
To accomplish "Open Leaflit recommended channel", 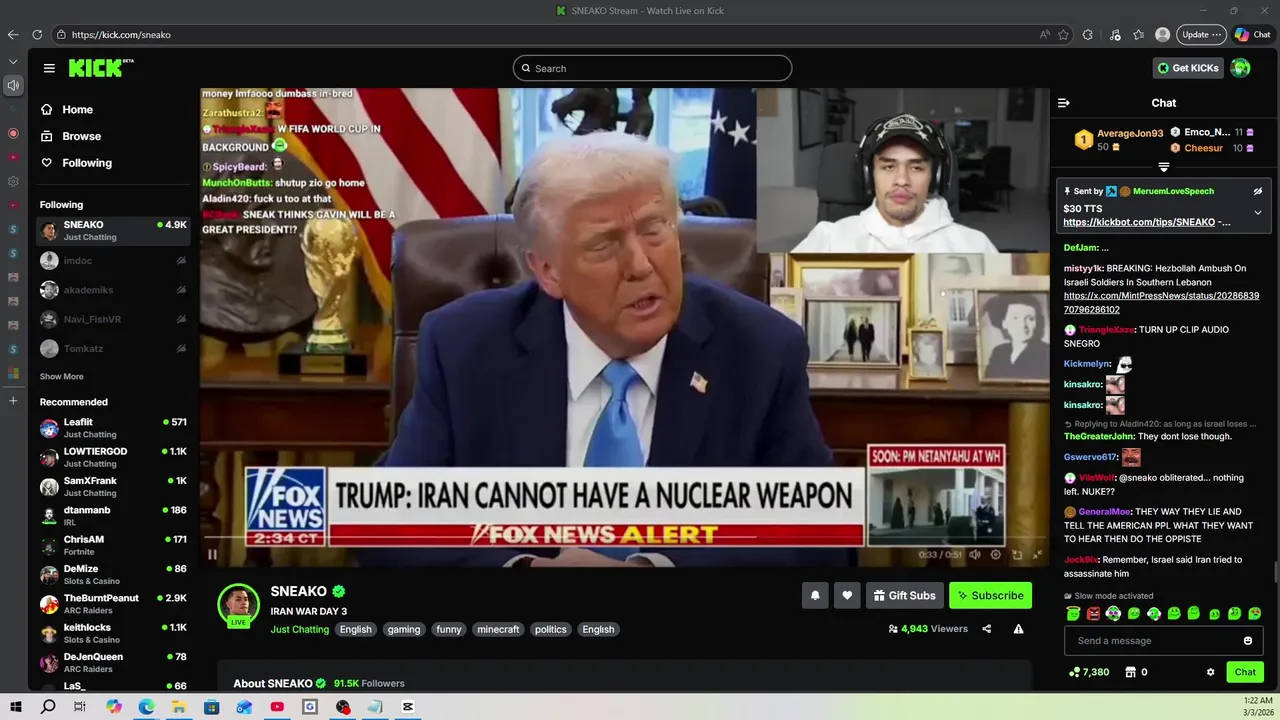I will click(113, 428).
